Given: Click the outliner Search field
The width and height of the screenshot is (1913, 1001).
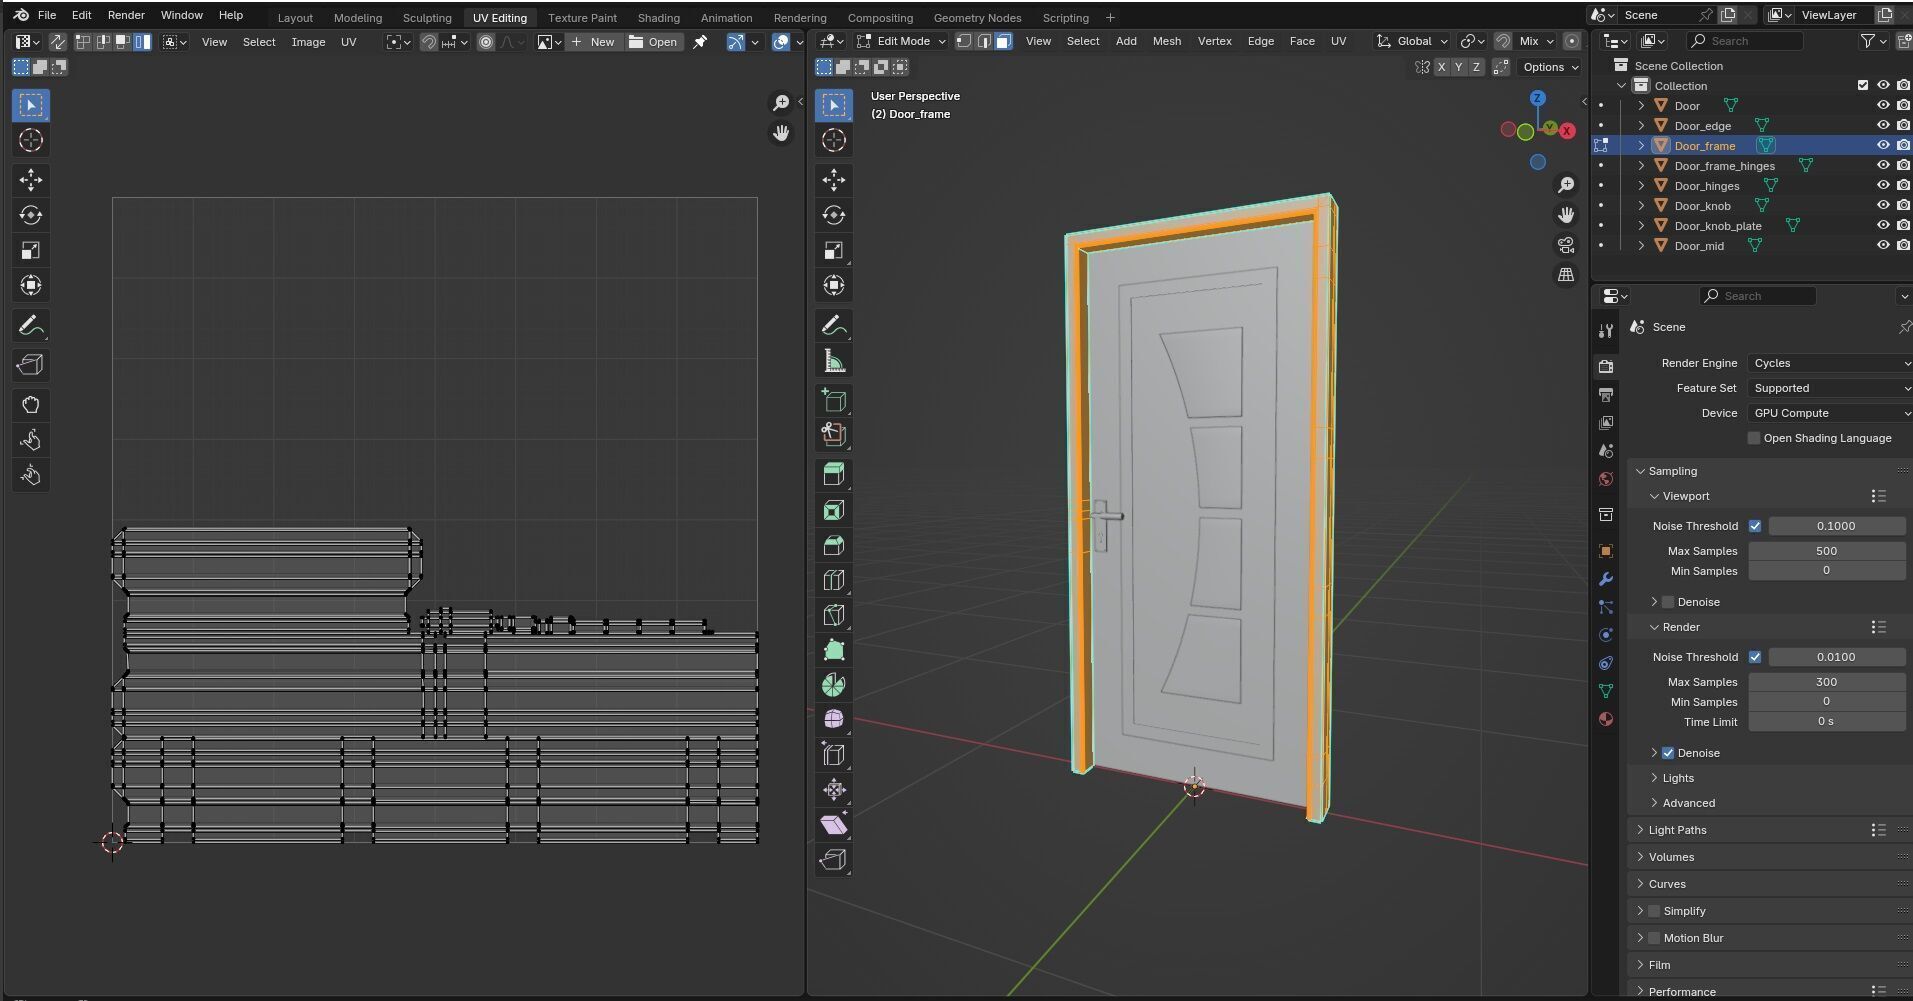Looking at the screenshot, I should (x=1744, y=41).
